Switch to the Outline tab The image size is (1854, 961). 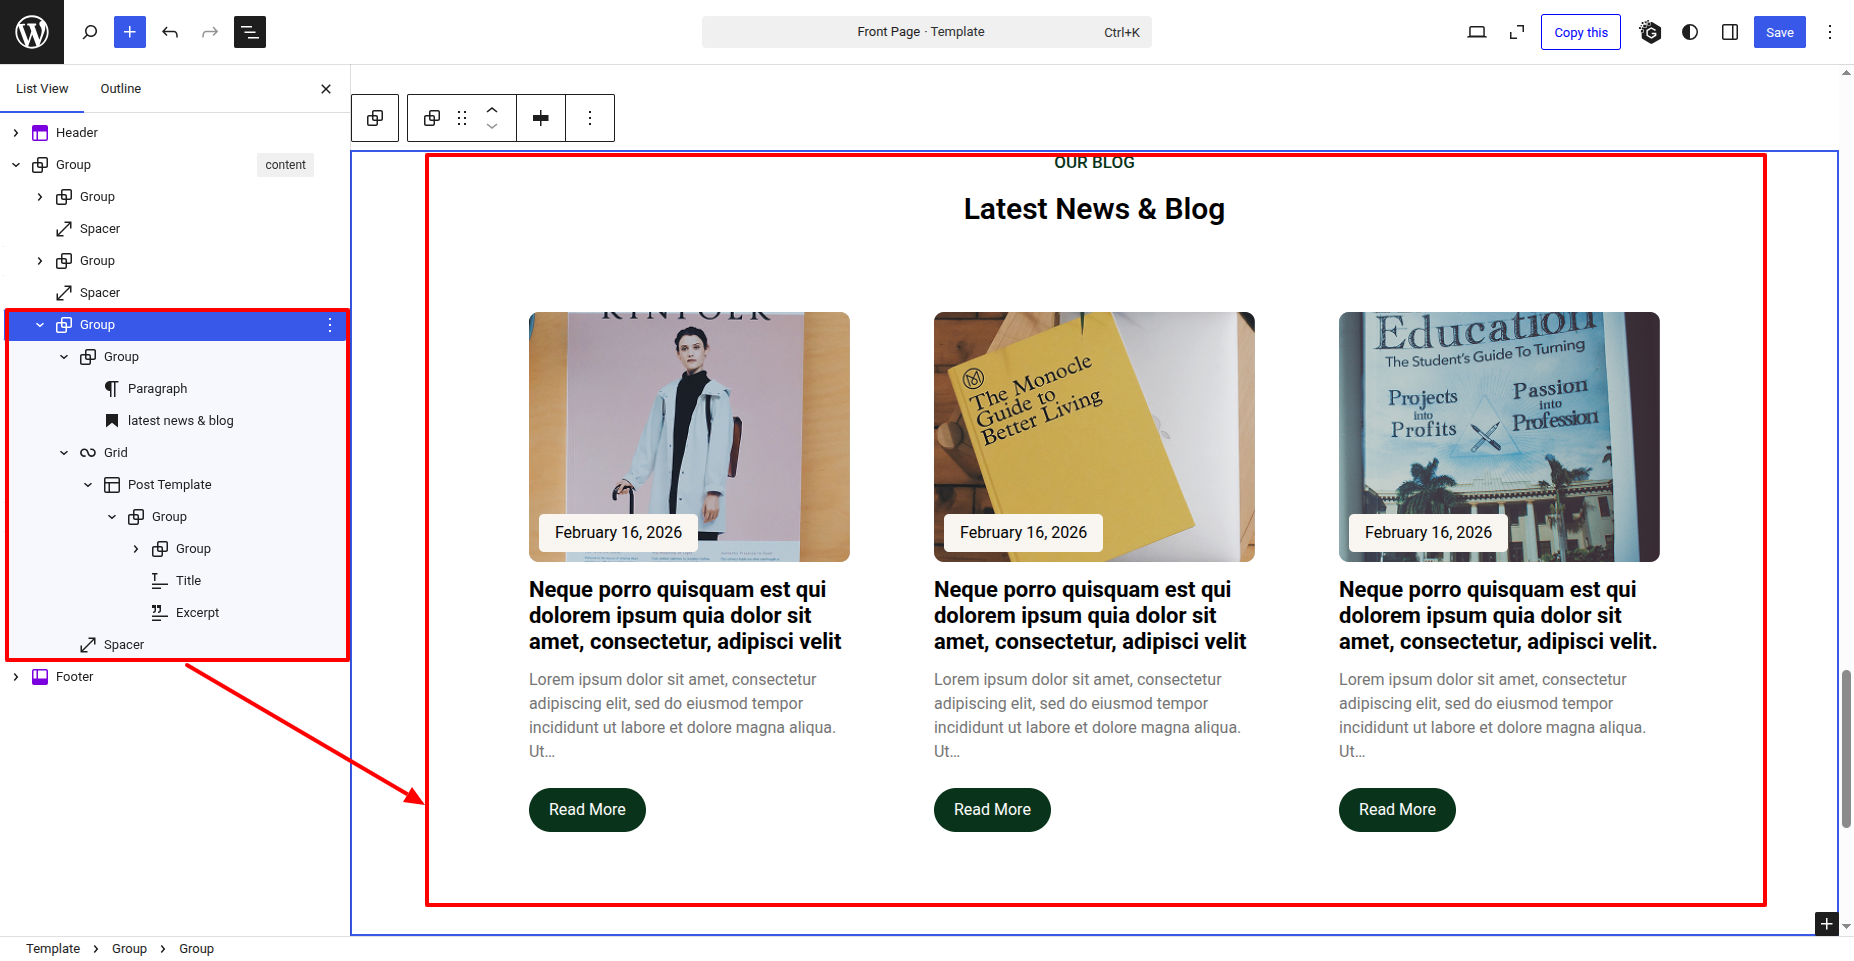tap(121, 89)
